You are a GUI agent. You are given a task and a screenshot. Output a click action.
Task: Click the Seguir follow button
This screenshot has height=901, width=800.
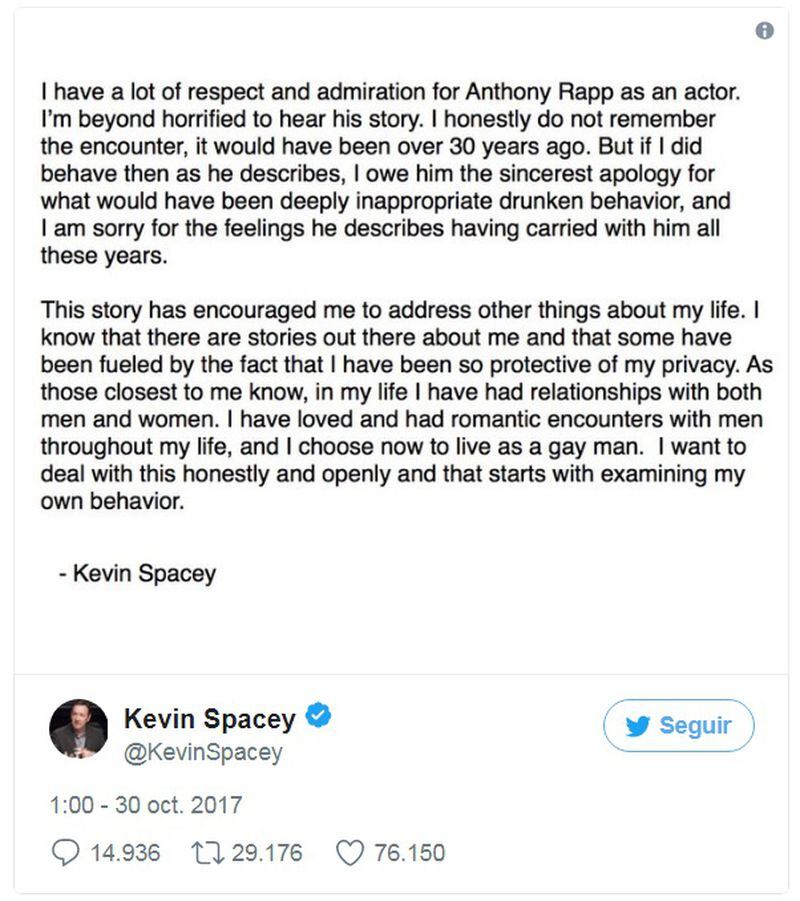click(x=679, y=725)
